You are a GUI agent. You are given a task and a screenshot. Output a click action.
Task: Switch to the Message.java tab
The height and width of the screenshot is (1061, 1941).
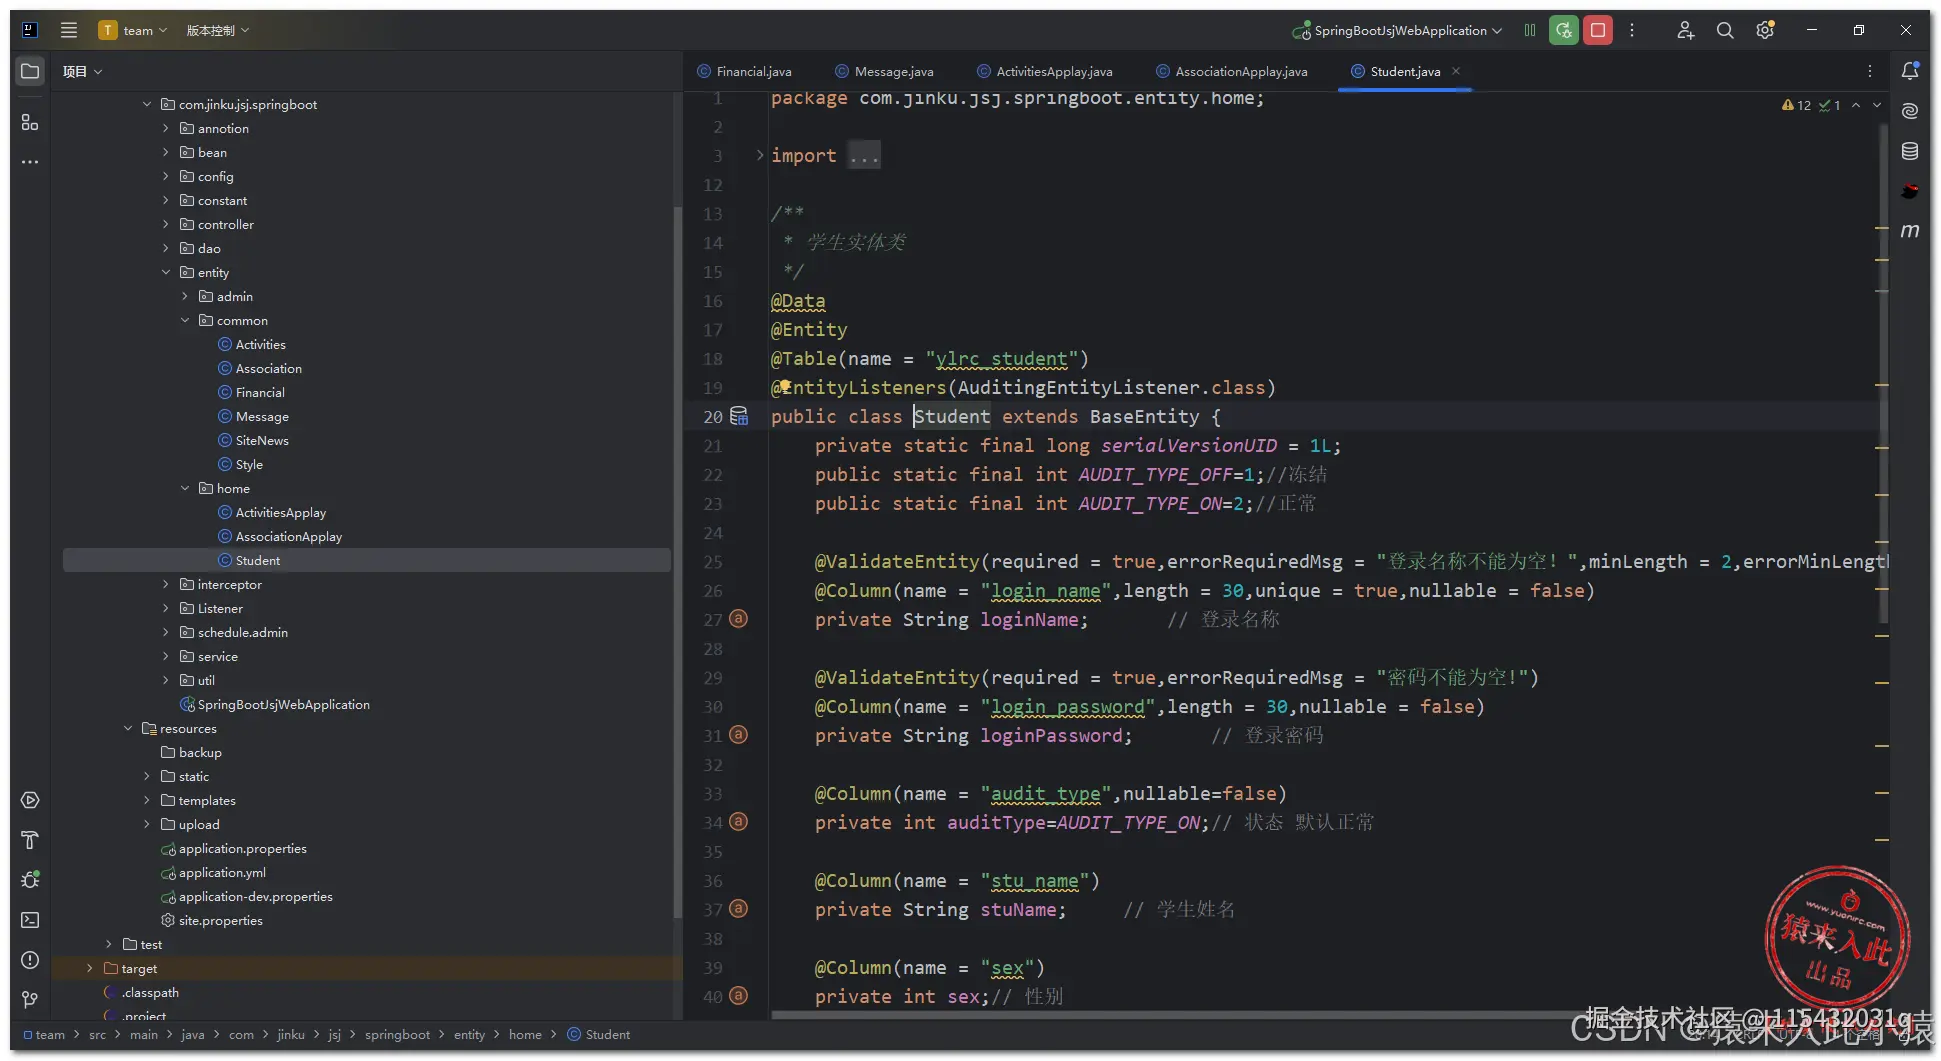click(x=884, y=71)
